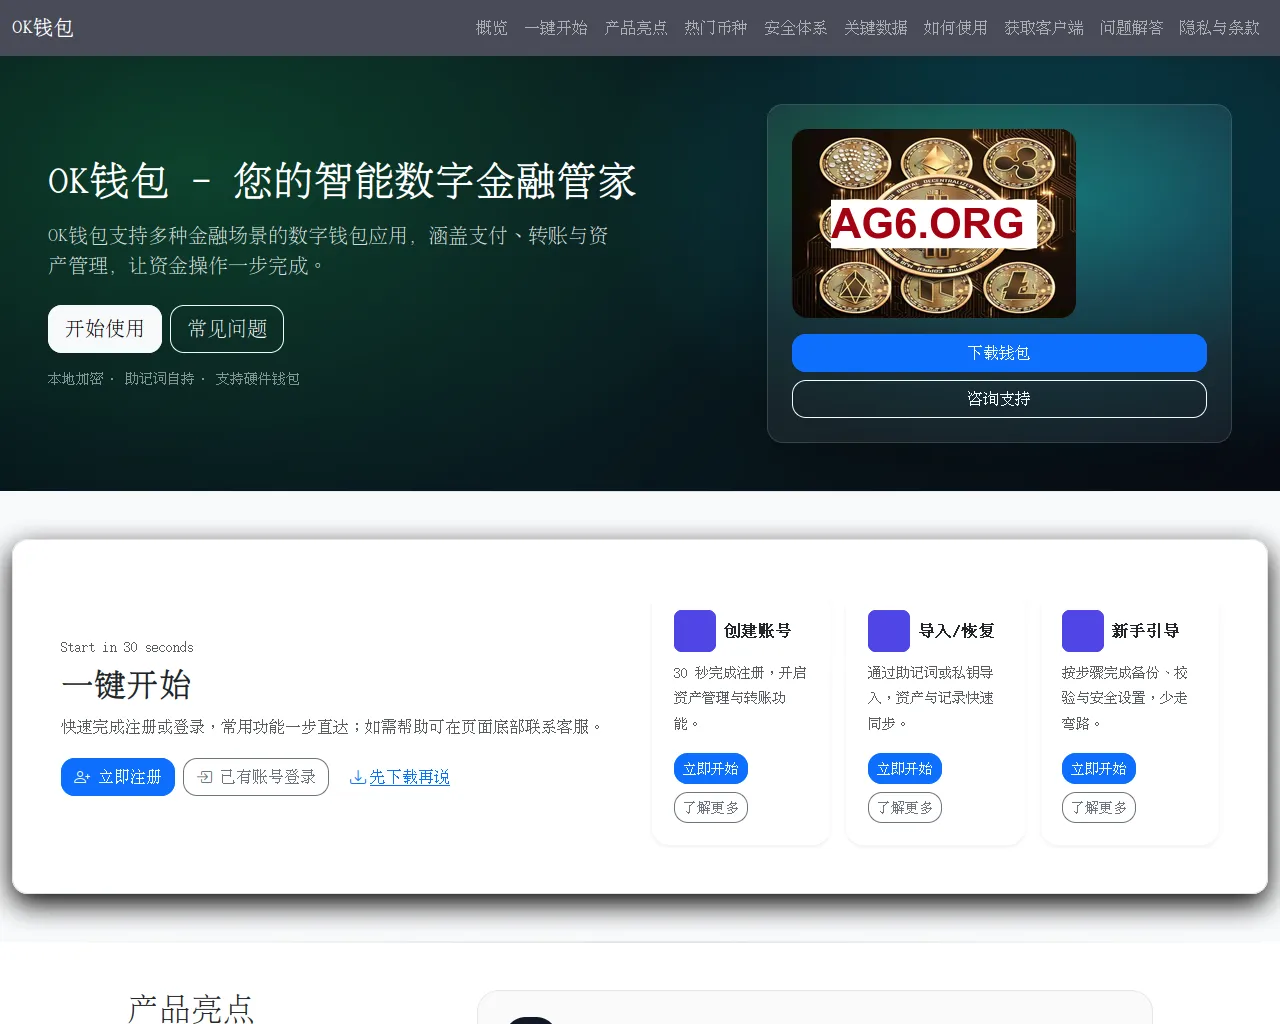Image resolution: width=1280 pixels, height=1024 pixels.
Task: Click 立即开始 on the 创建账号 card
Action: [711, 769]
